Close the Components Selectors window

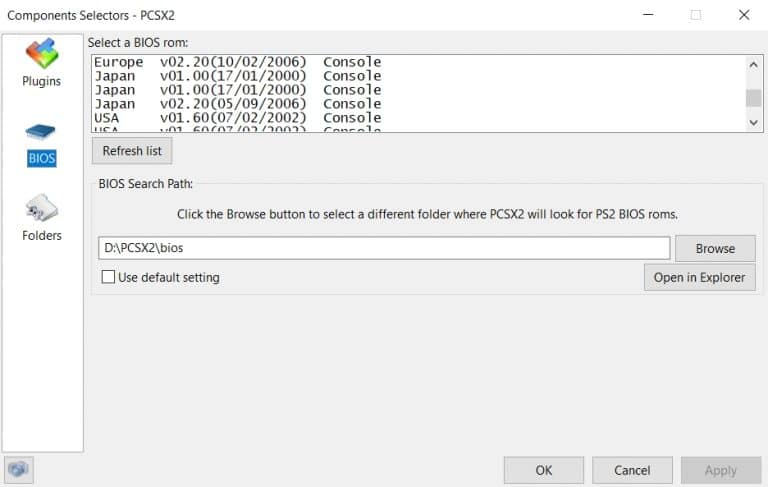pyautogui.click(x=744, y=15)
